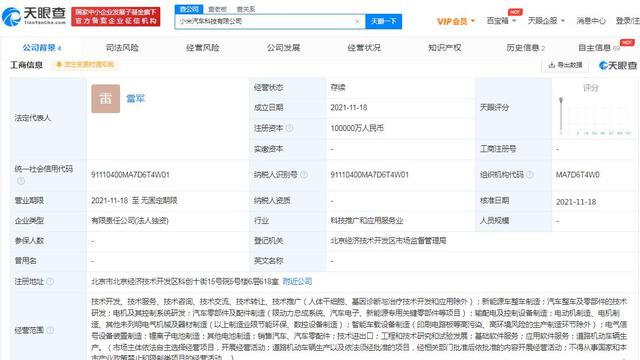Click the info icon next to 经营范围
This screenshot has height=360, width=640.
point(50,330)
